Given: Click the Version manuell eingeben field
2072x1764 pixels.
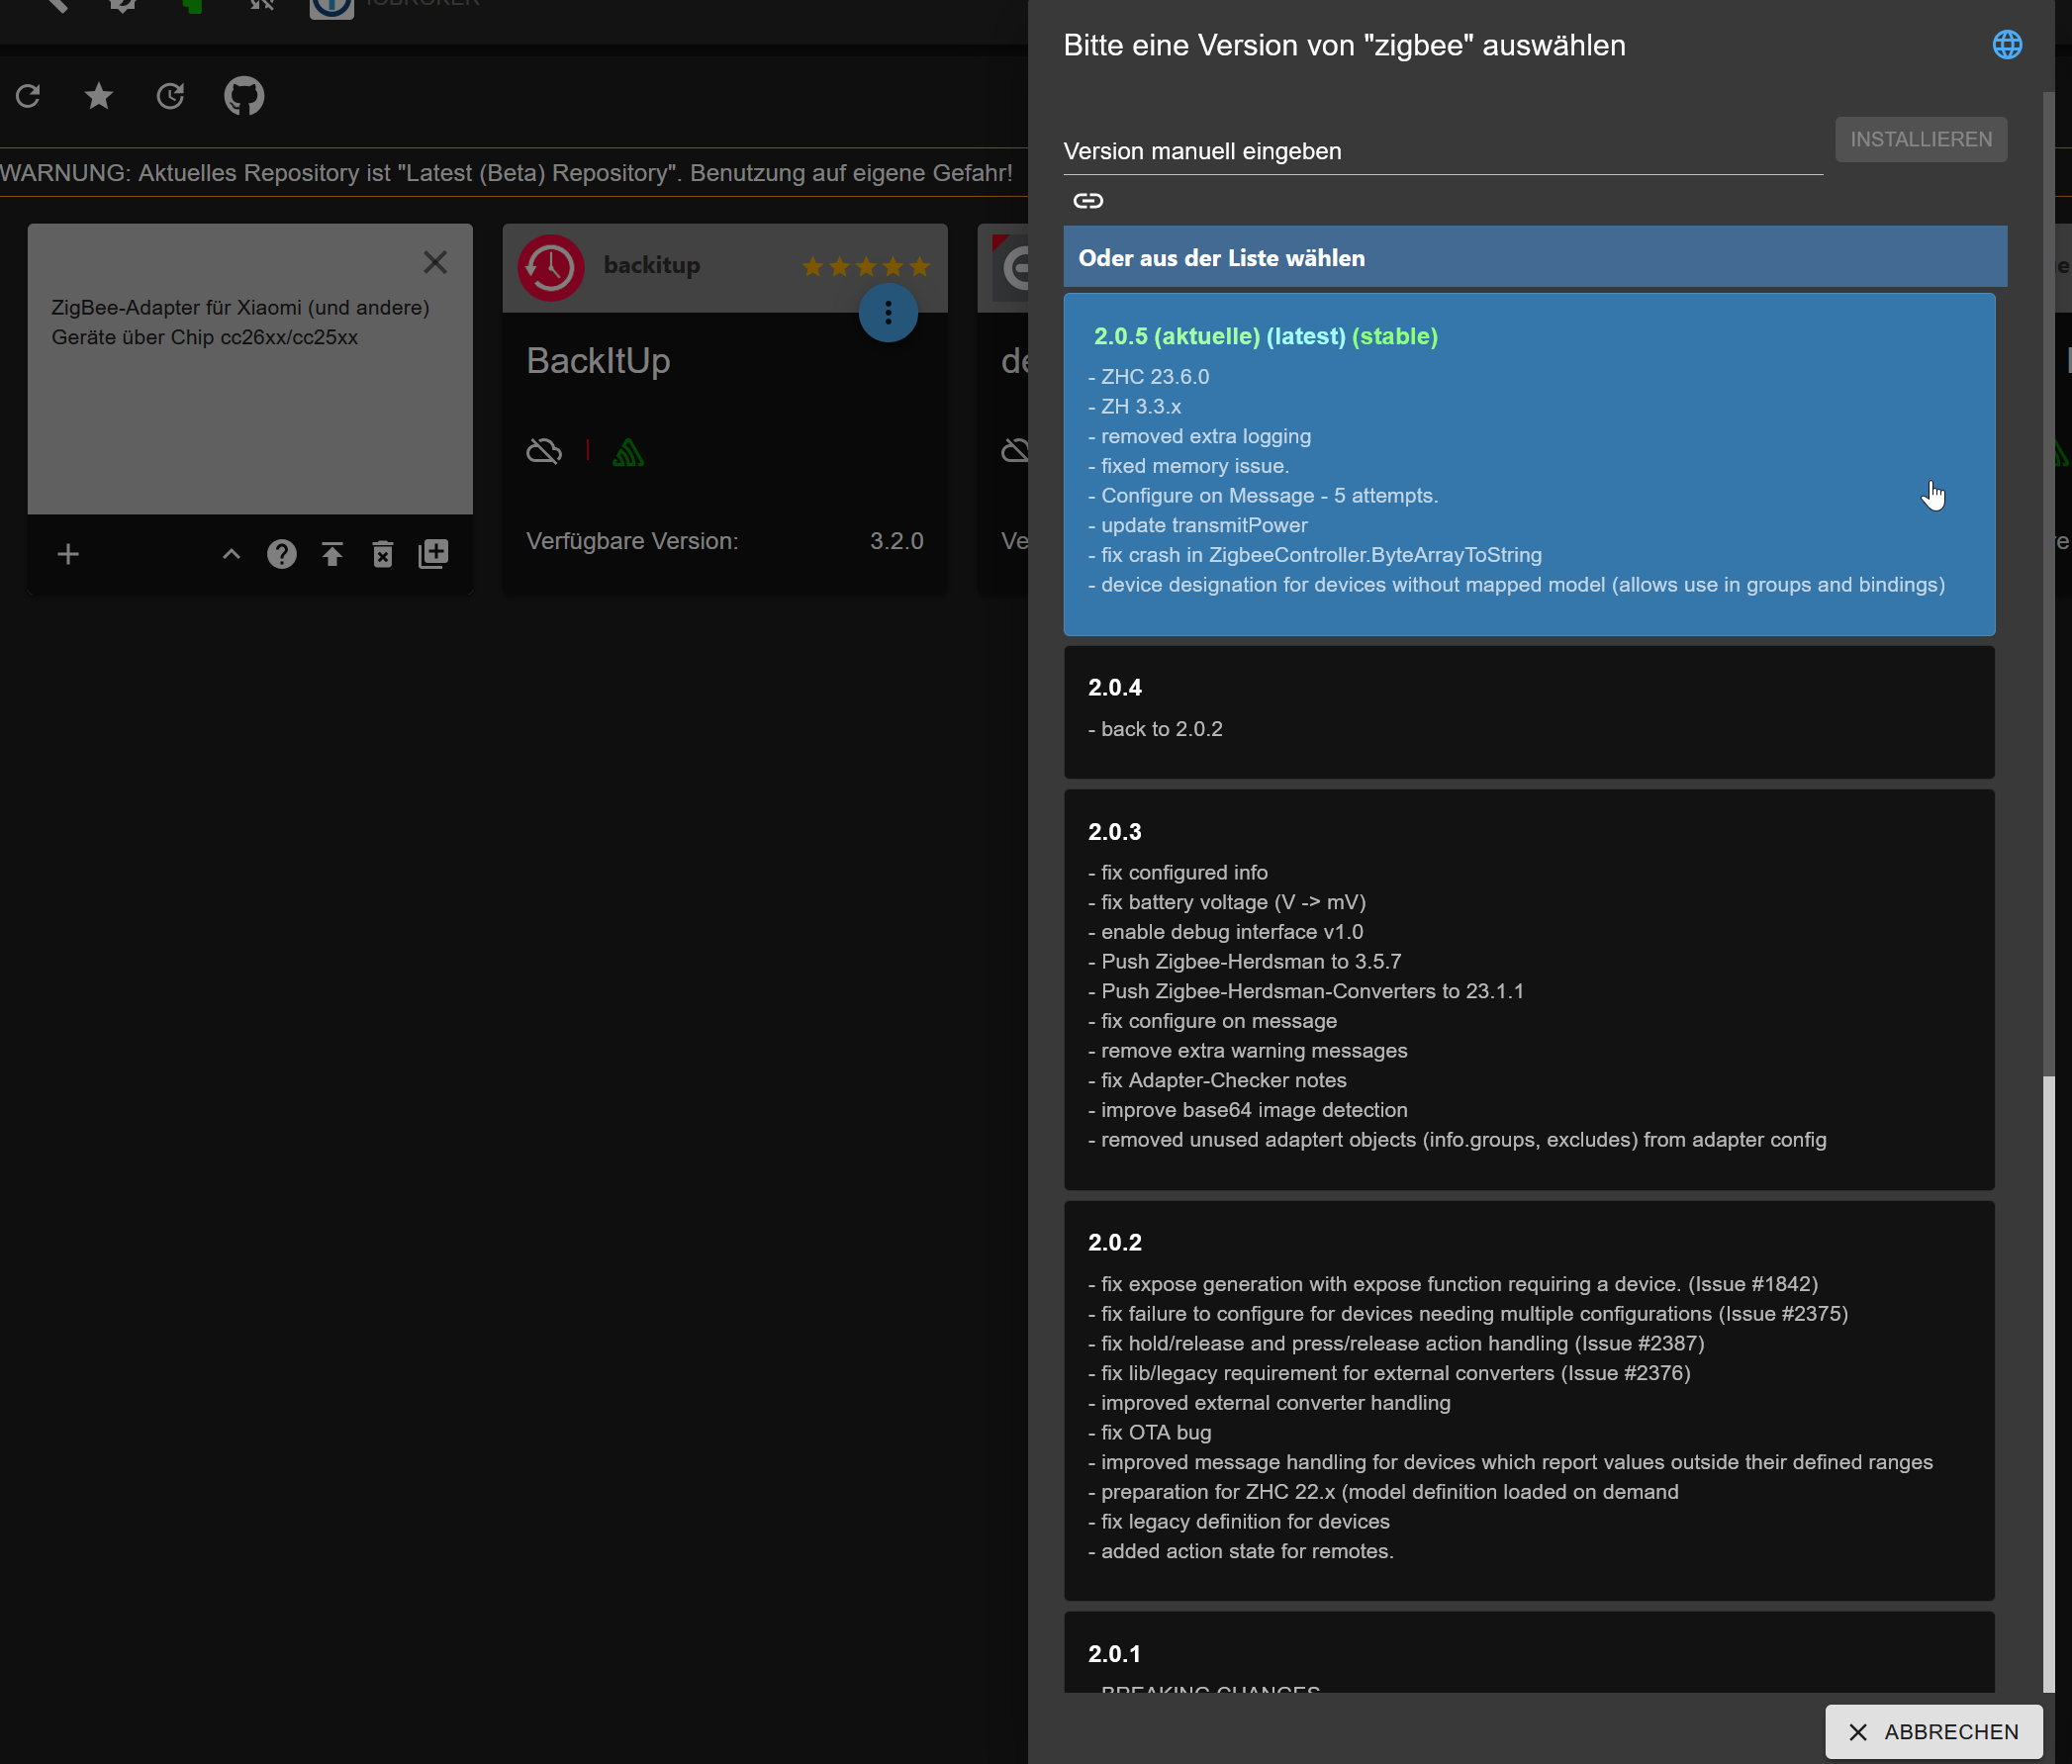Looking at the screenshot, I should tap(1441, 152).
